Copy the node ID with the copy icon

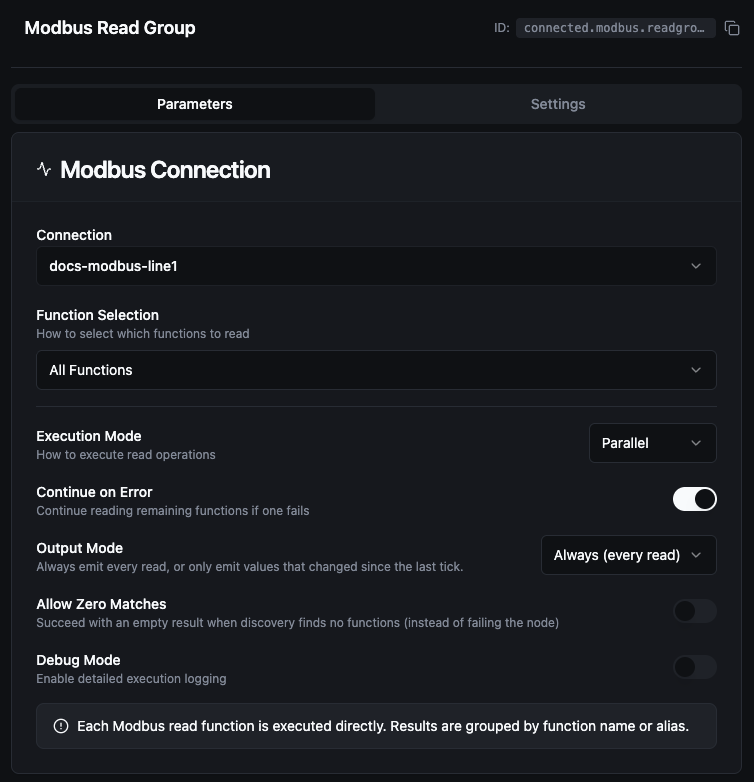pyautogui.click(x=732, y=28)
